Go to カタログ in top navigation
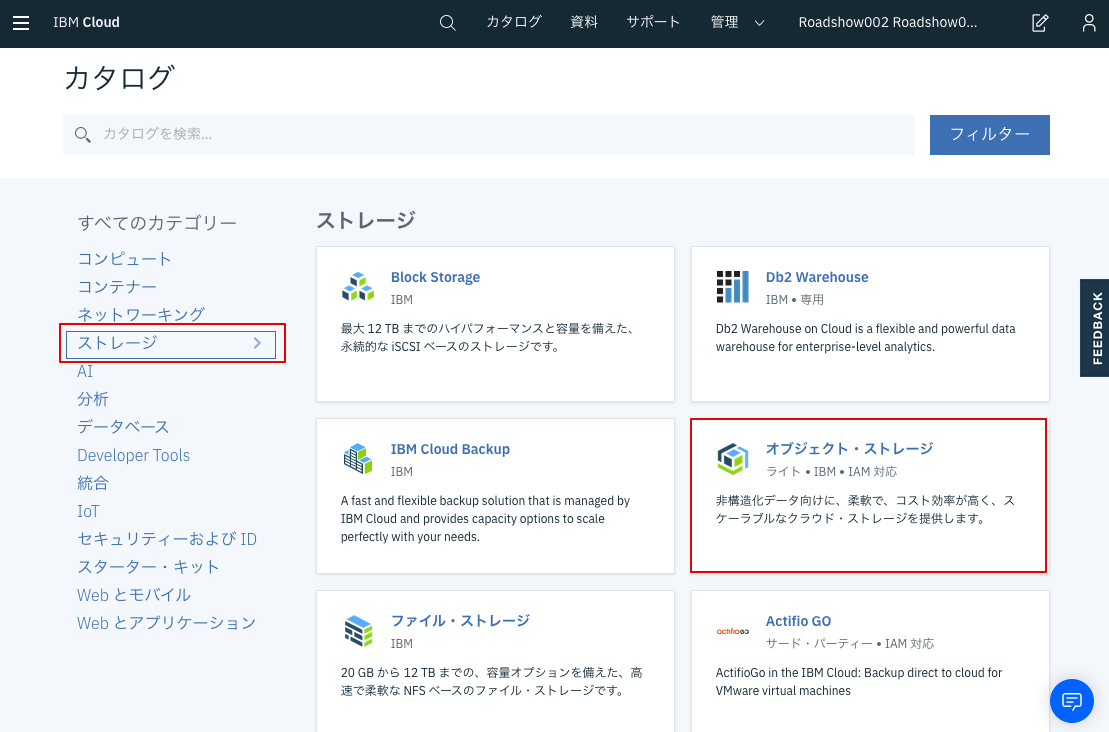Screen dimensions: 1109x732 click(513, 23)
